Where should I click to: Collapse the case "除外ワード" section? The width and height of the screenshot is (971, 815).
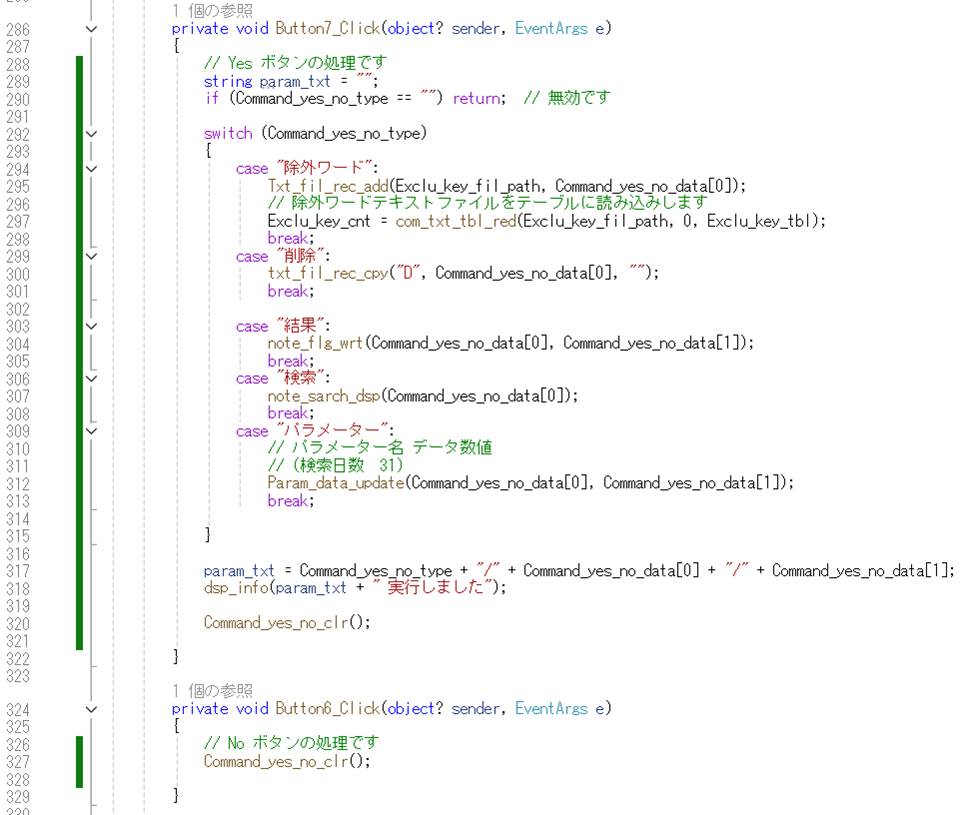coord(92,168)
